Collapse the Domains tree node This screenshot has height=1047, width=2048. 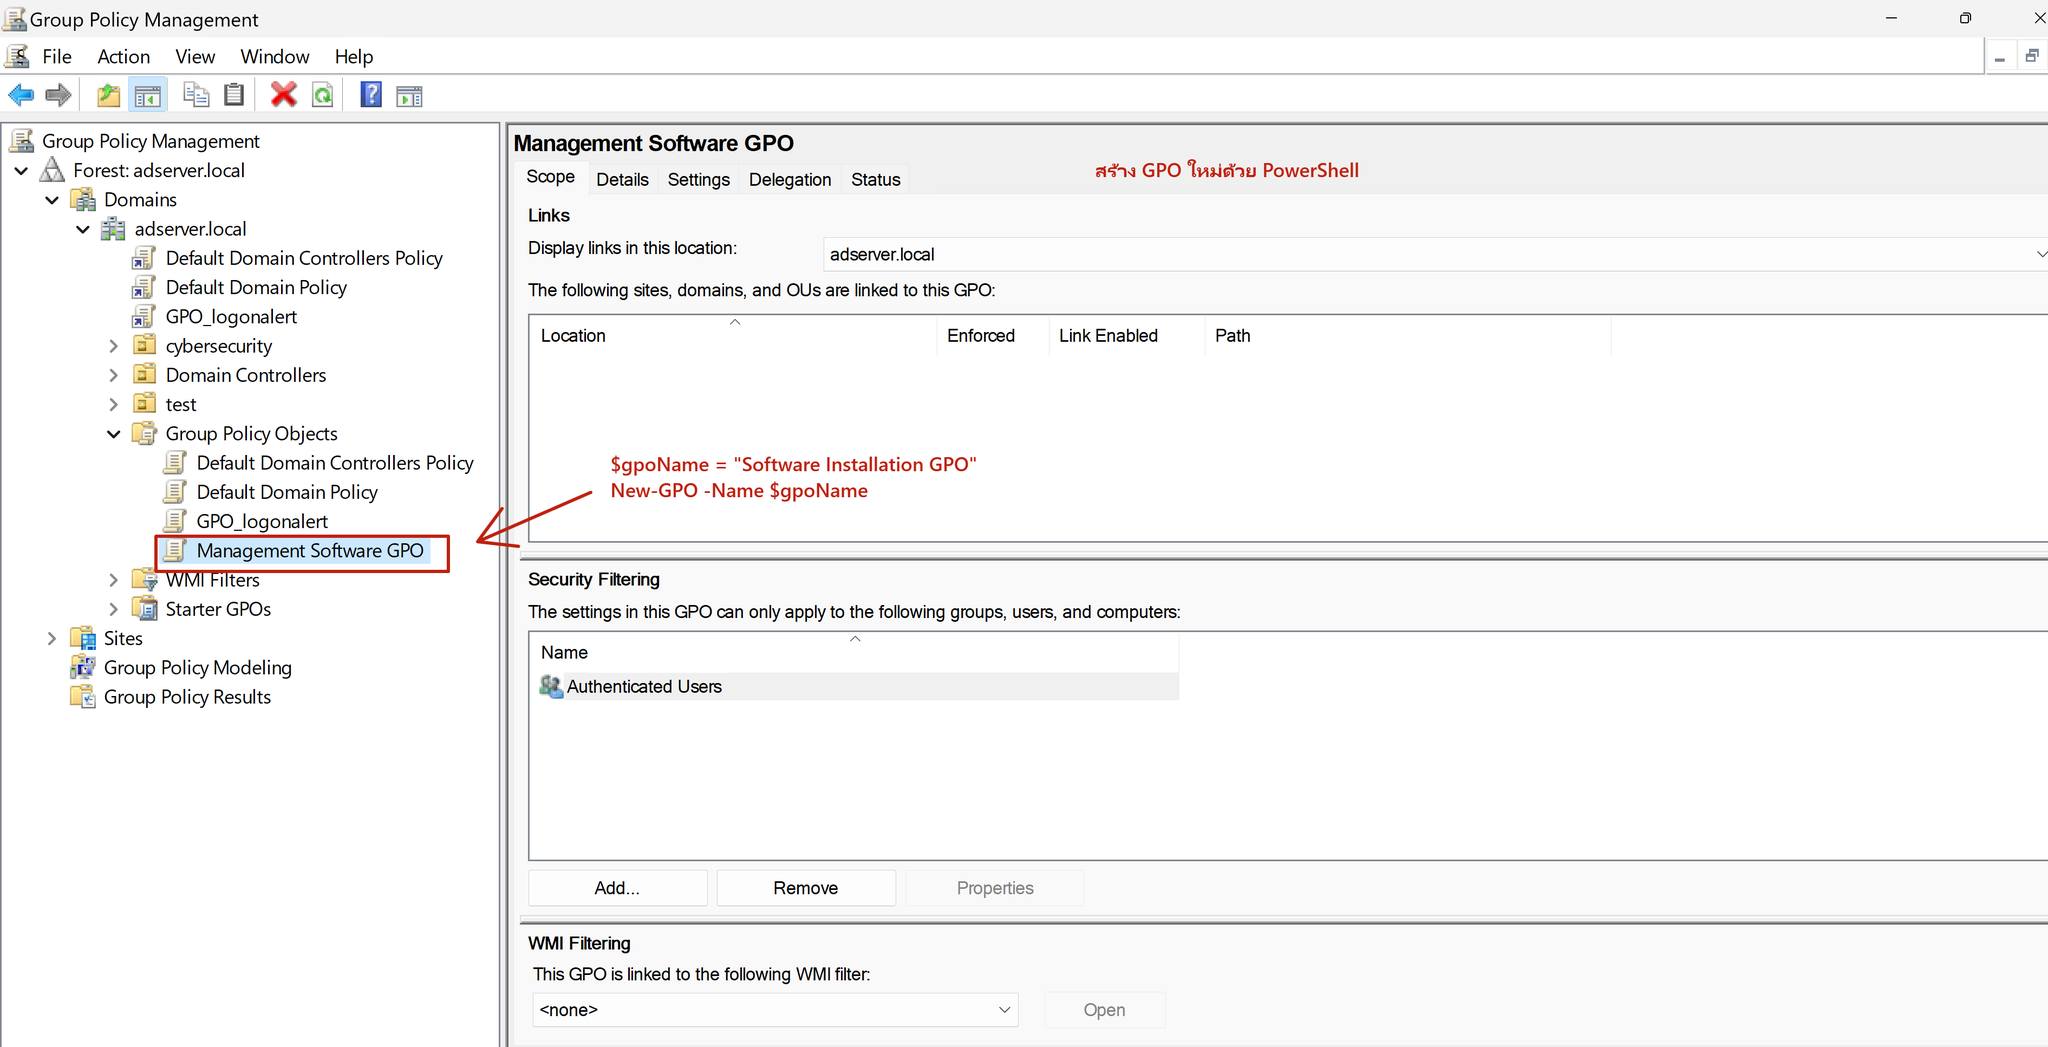52,200
